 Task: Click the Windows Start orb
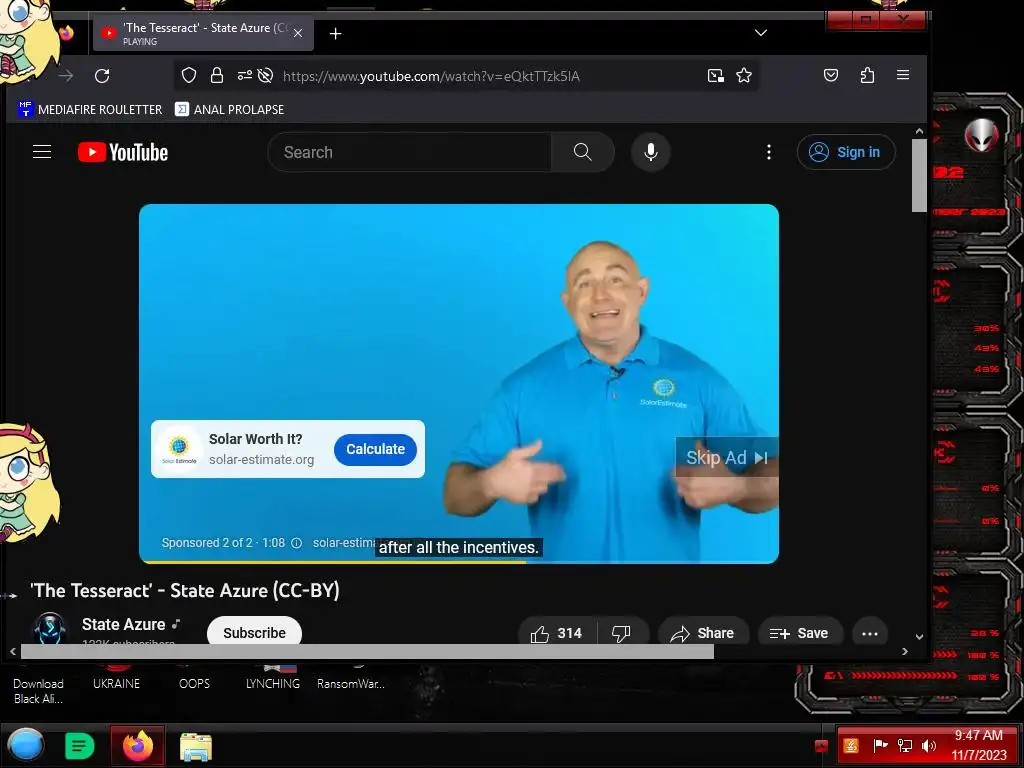(26, 745)
